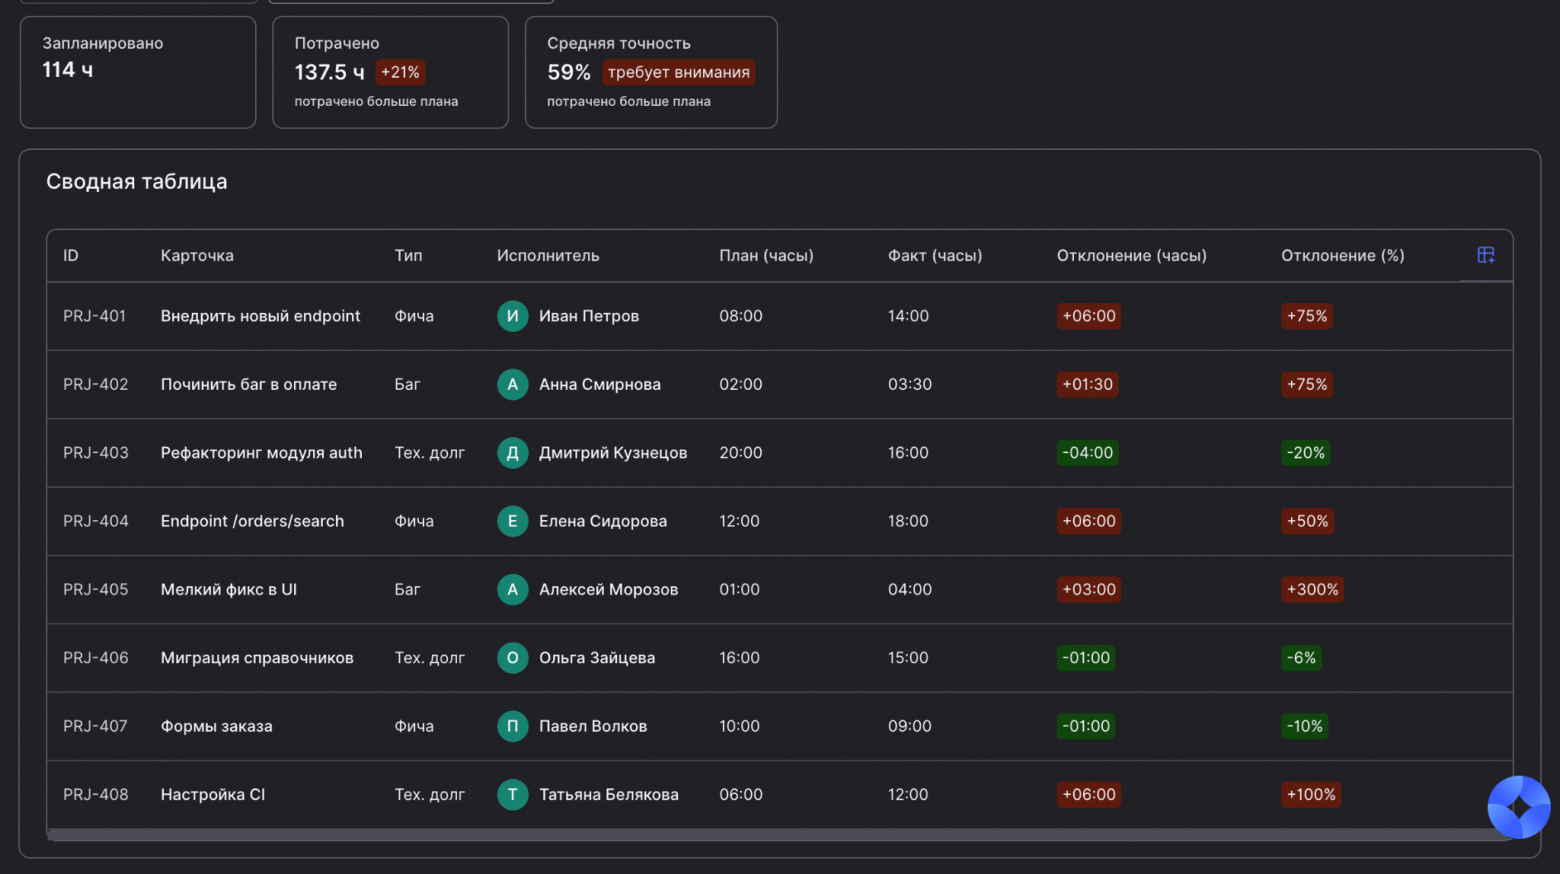Click Дмитрий Кузнецов's avatar icon
The height and width of the screenshot is (874, 1560).
[512, 453]
